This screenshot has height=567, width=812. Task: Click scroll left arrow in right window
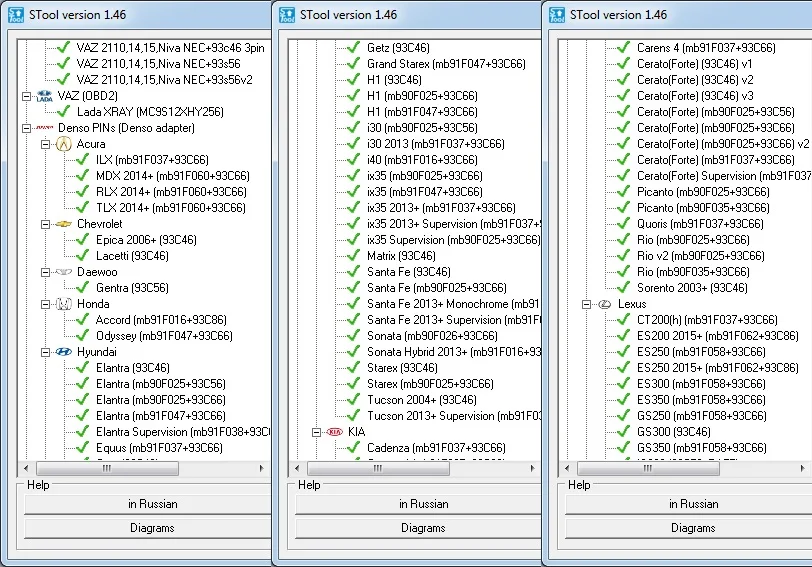coord(567,468)
